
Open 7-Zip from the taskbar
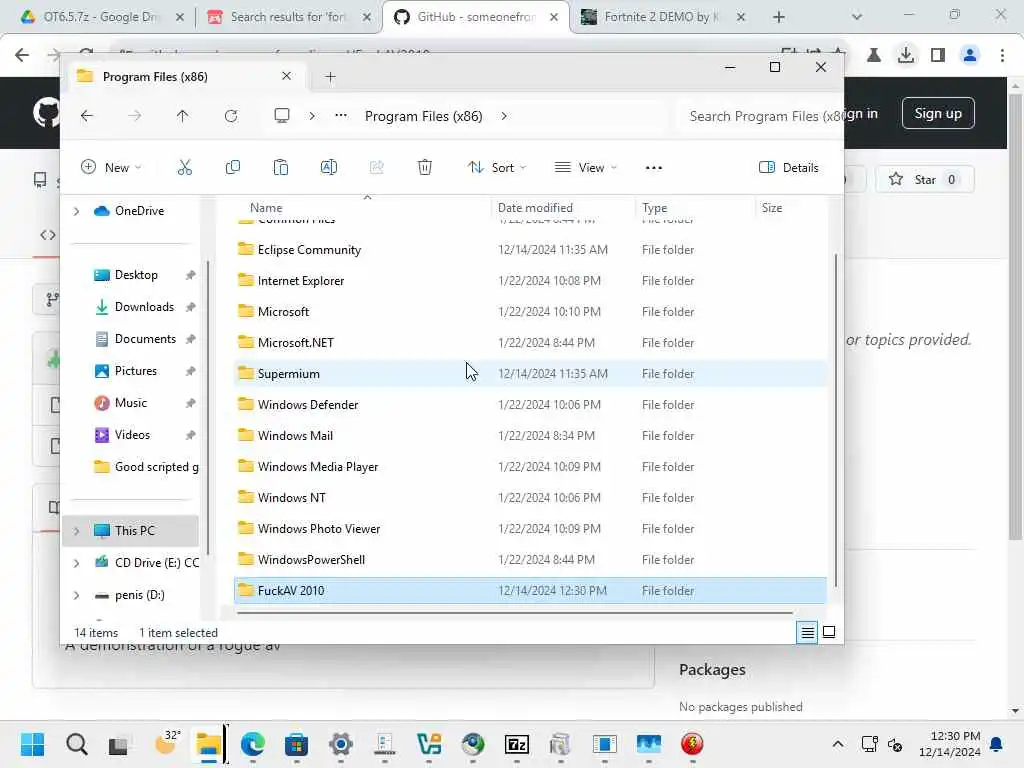(x=517, y=744)
